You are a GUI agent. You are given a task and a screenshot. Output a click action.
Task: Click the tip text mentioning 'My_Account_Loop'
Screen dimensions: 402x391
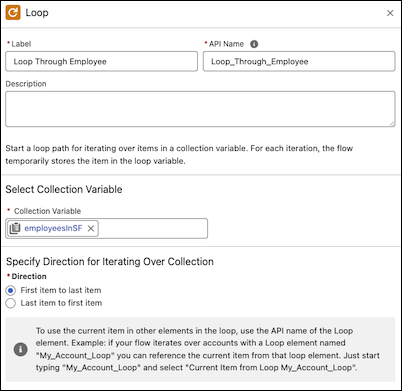(x=208, y=349)
